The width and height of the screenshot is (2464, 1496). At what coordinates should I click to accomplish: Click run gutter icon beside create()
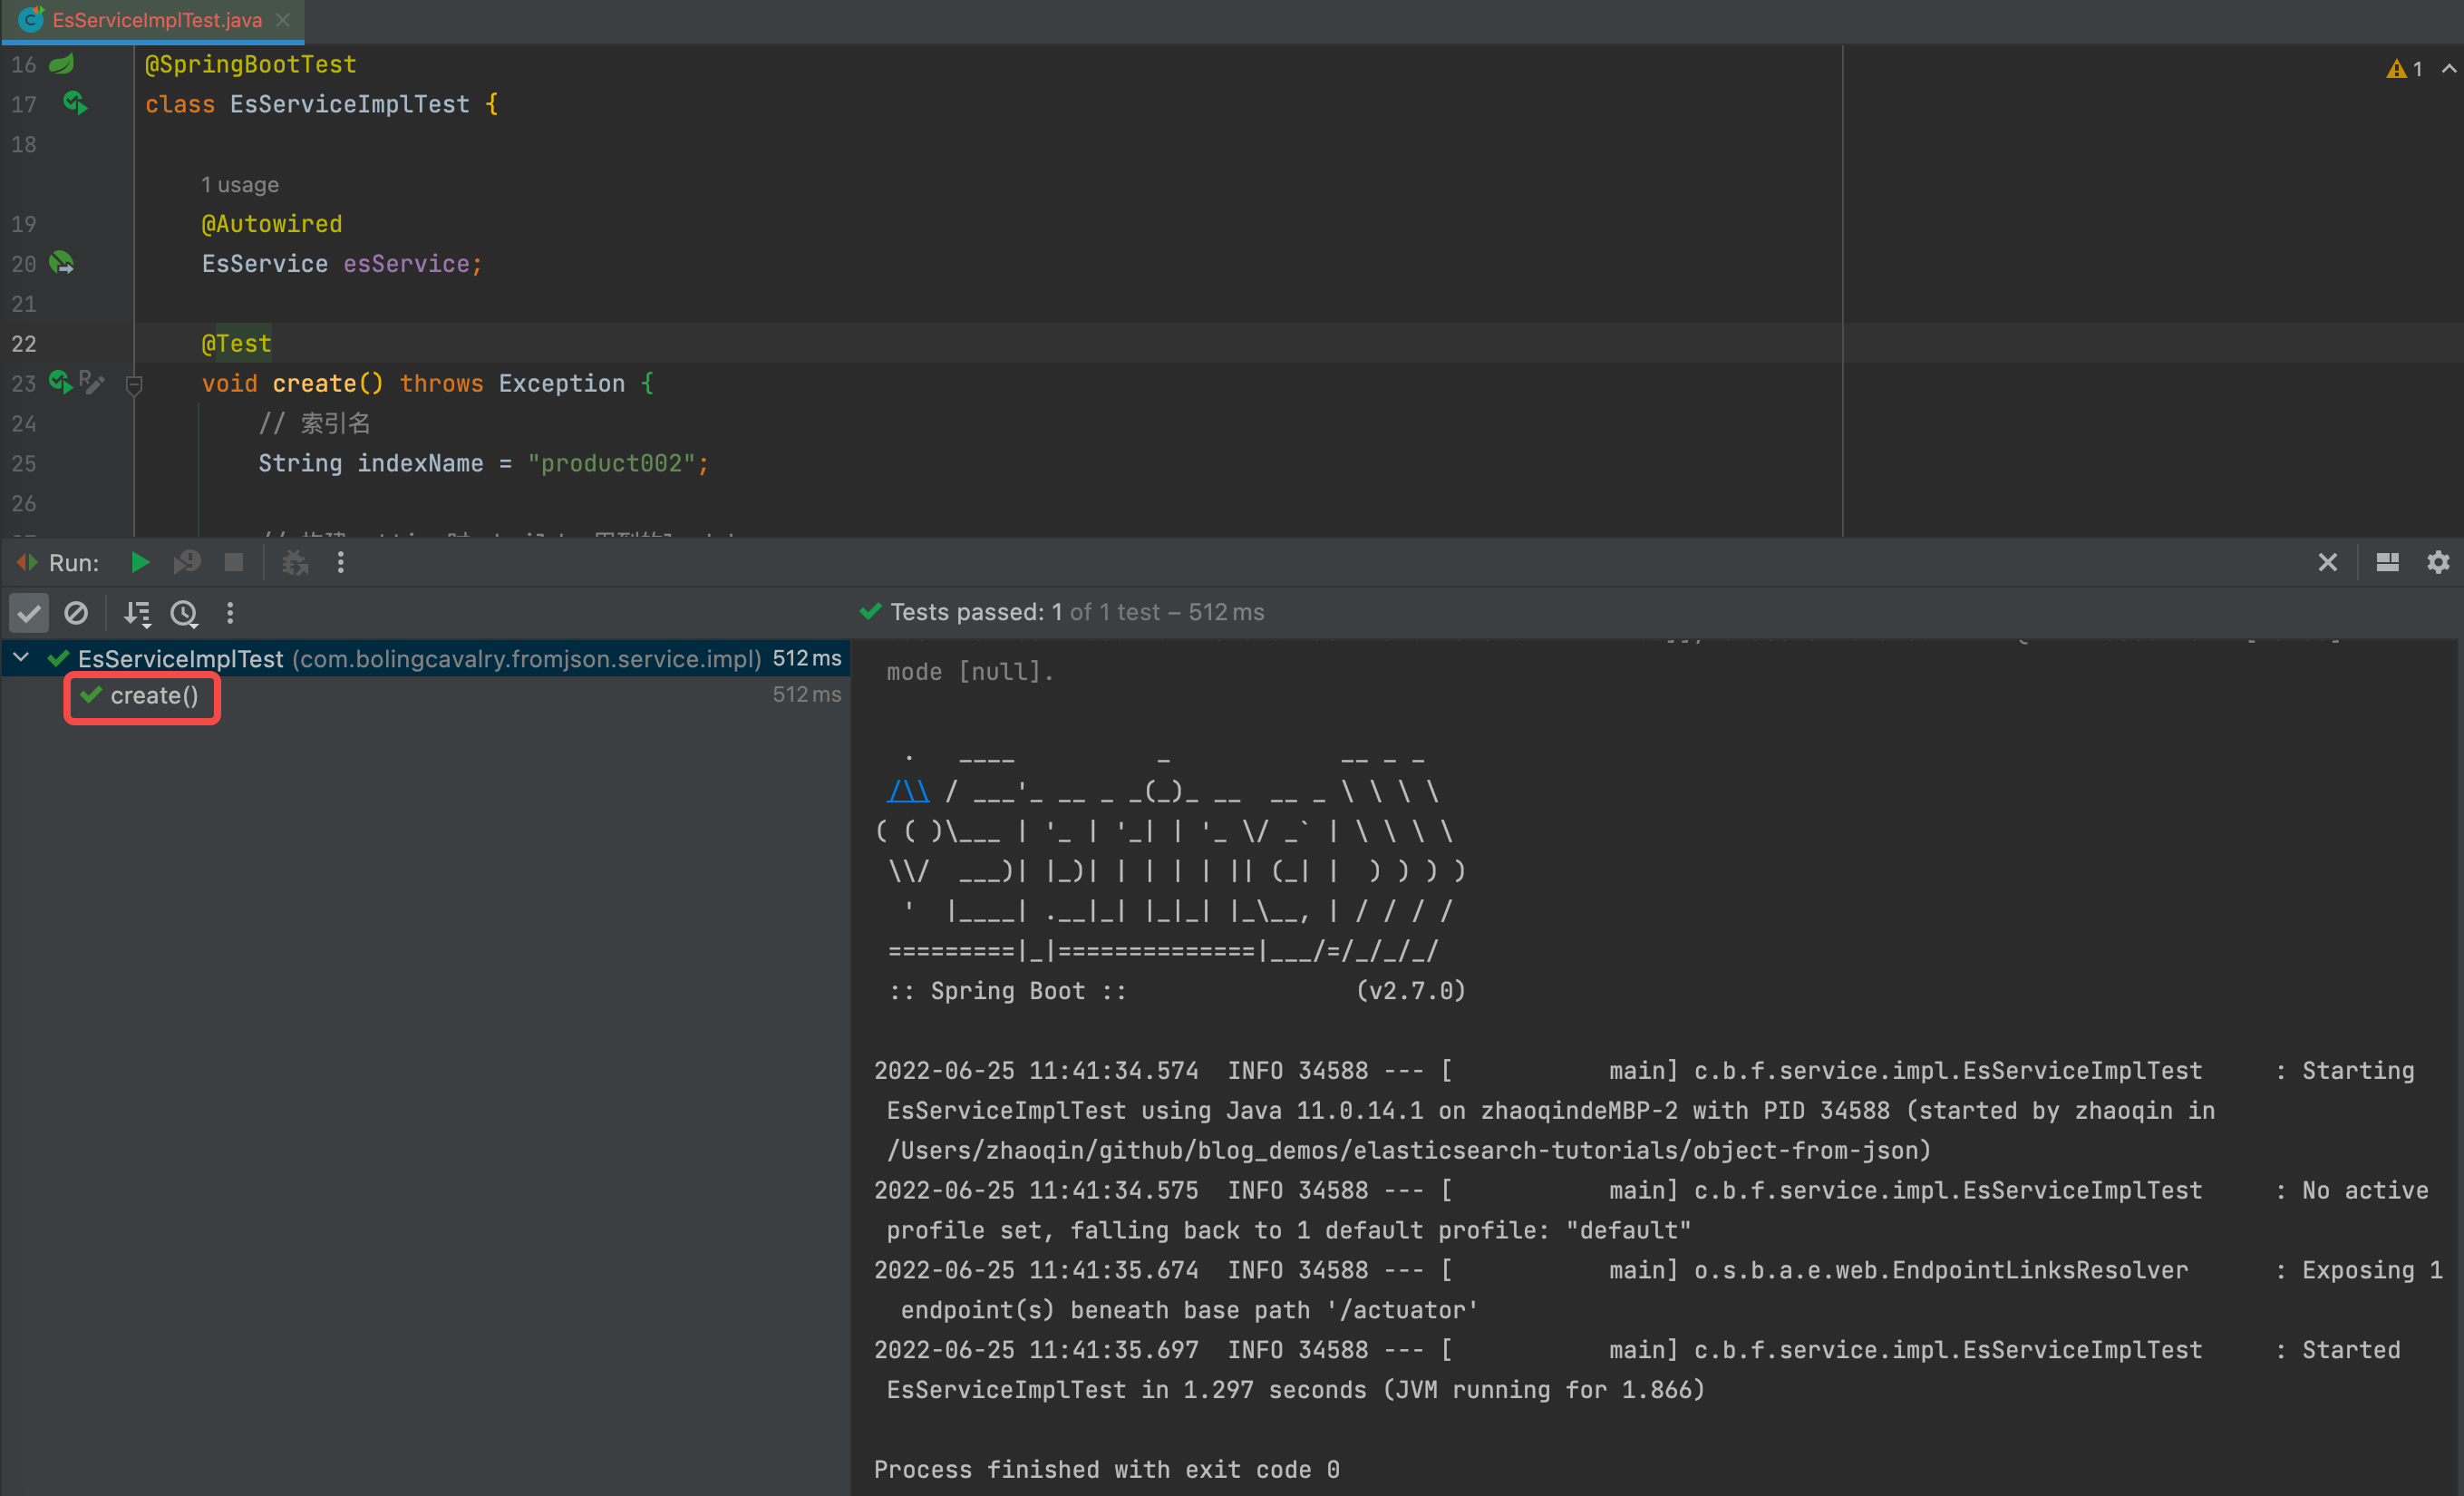click(x=60, y=382)
